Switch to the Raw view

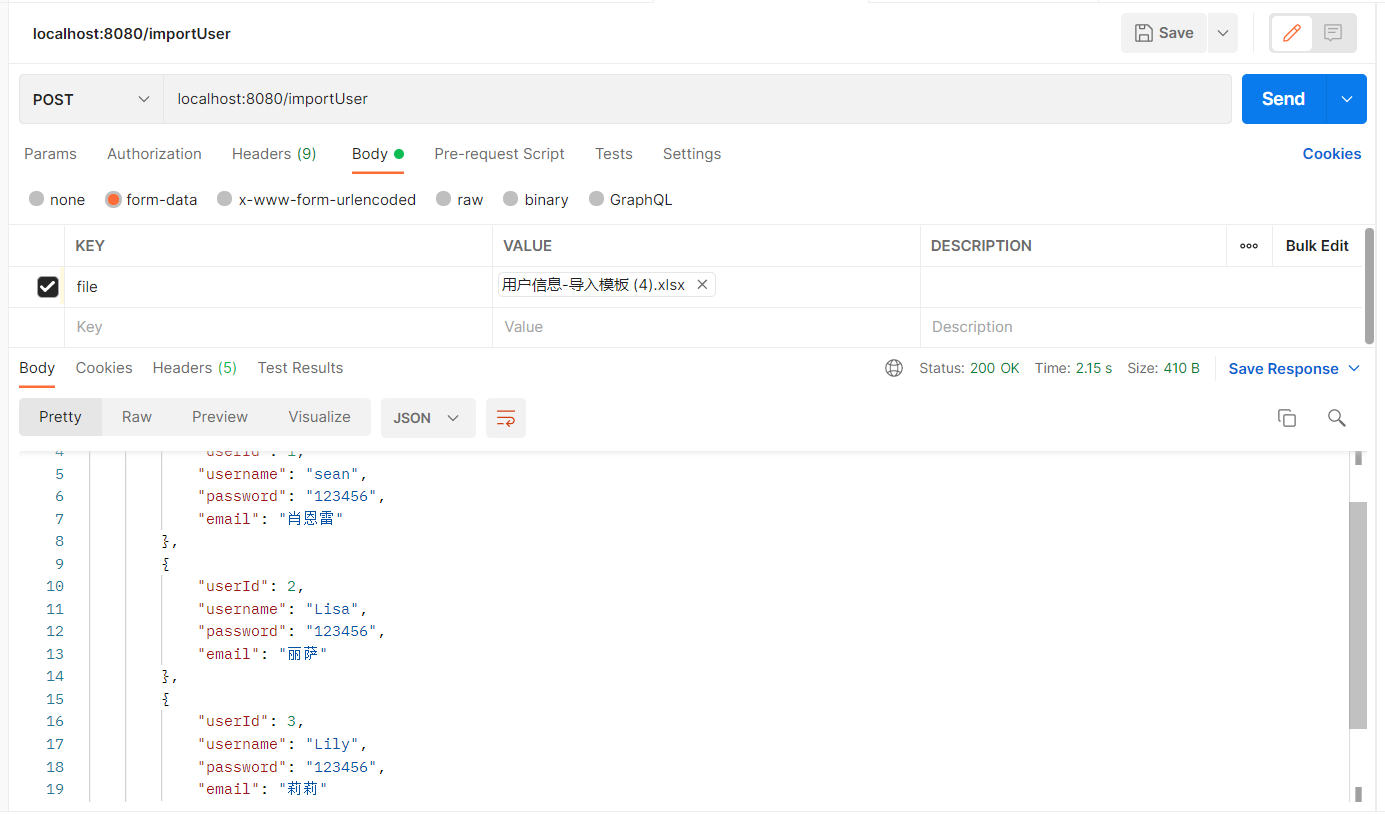(x=137, y=417)
